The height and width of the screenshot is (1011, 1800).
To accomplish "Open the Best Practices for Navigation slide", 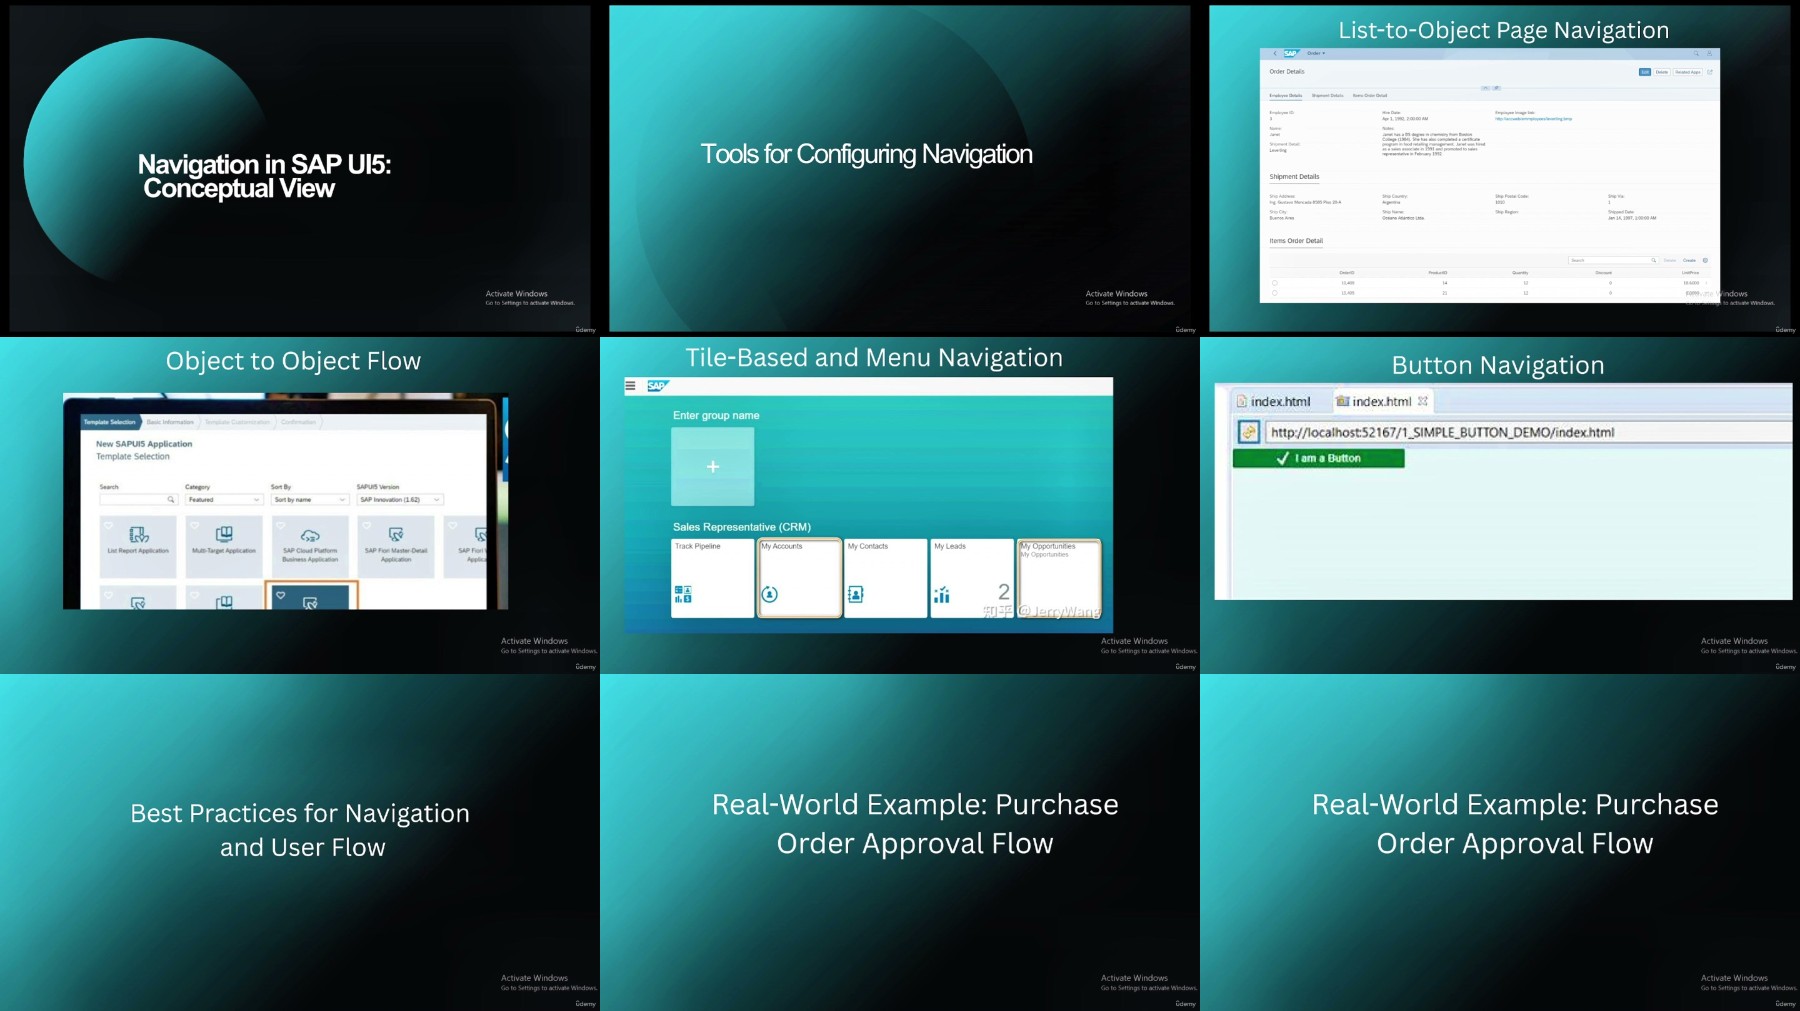I will [300, 842].
